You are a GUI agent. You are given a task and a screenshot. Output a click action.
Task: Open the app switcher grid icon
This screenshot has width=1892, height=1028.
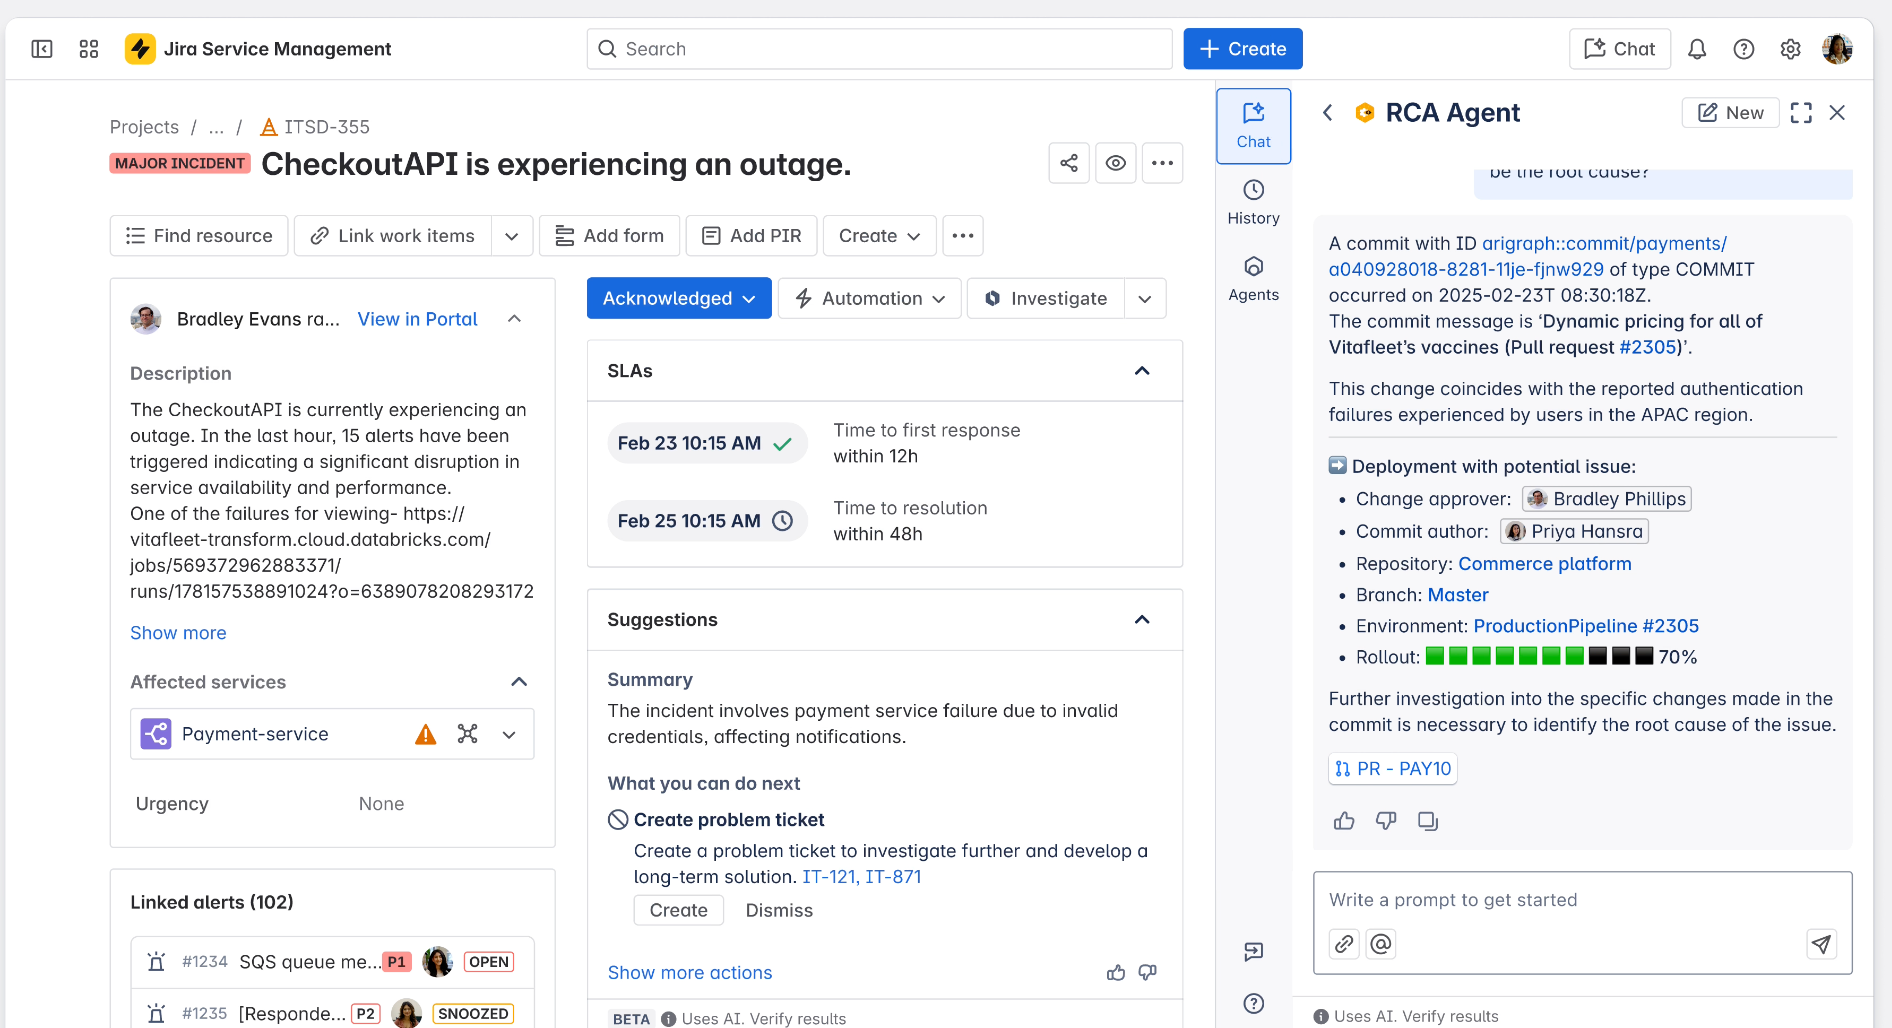coord(89,49)
